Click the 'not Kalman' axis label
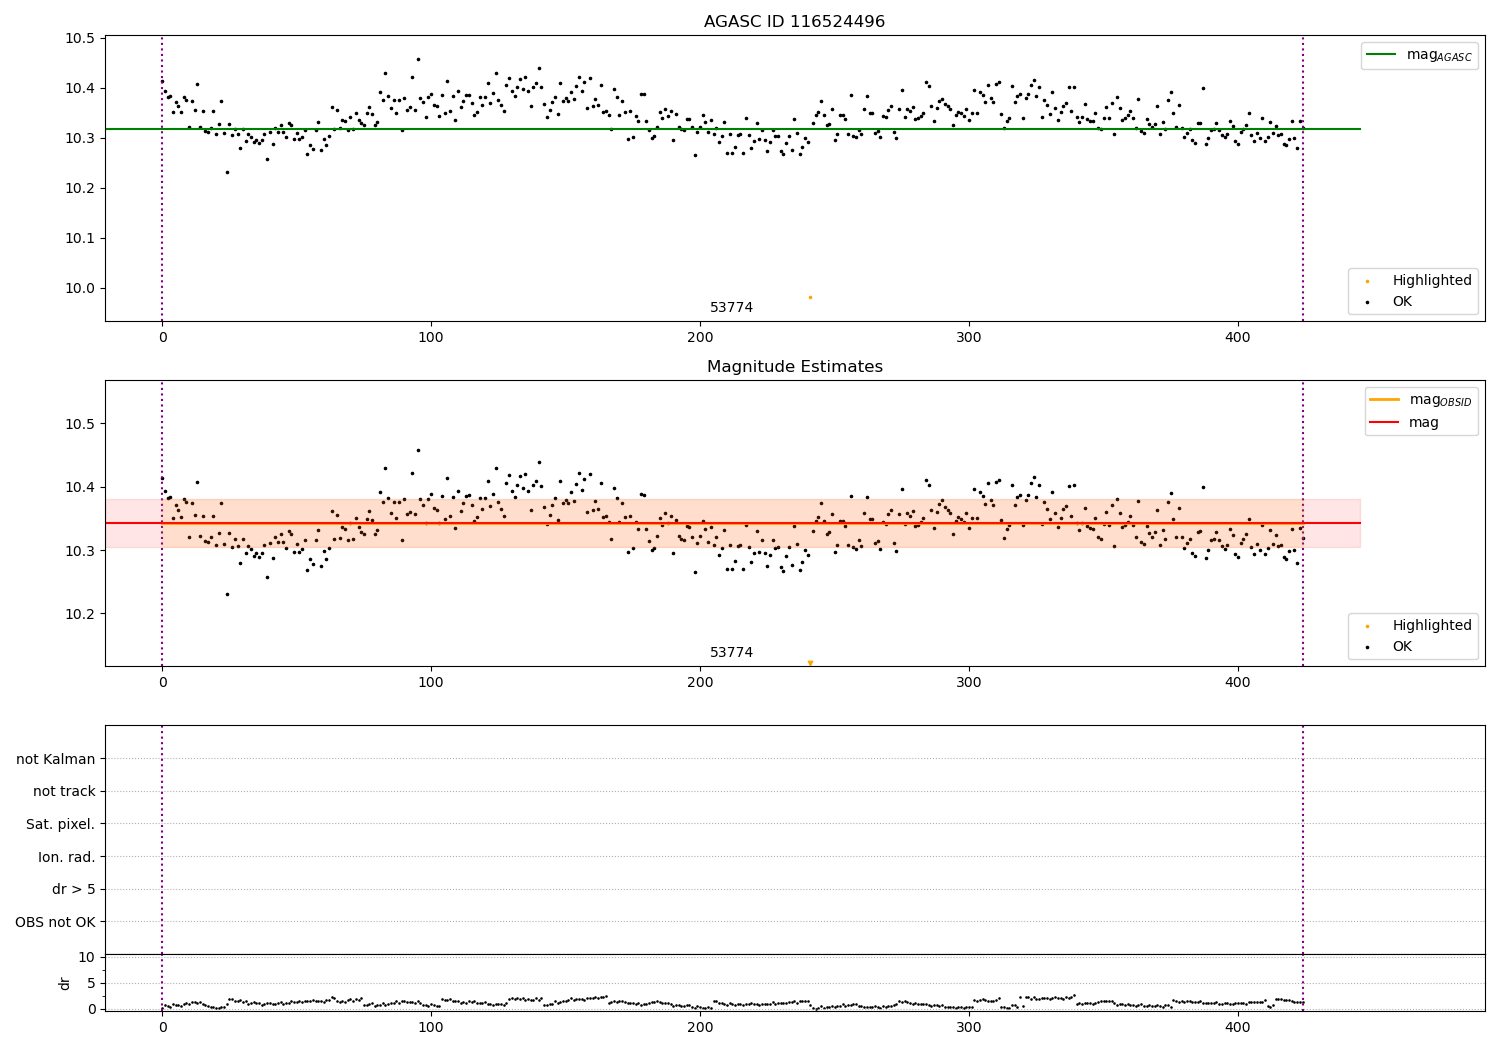 56,759
